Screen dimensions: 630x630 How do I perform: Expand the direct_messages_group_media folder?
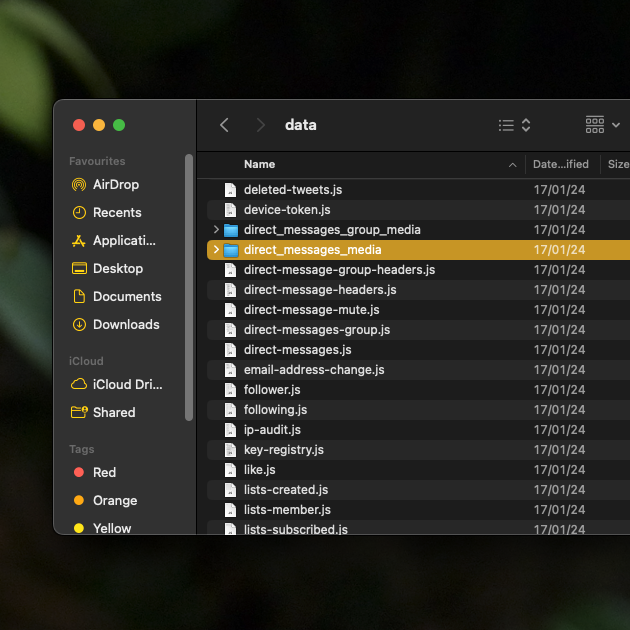(x=216, y=230)
